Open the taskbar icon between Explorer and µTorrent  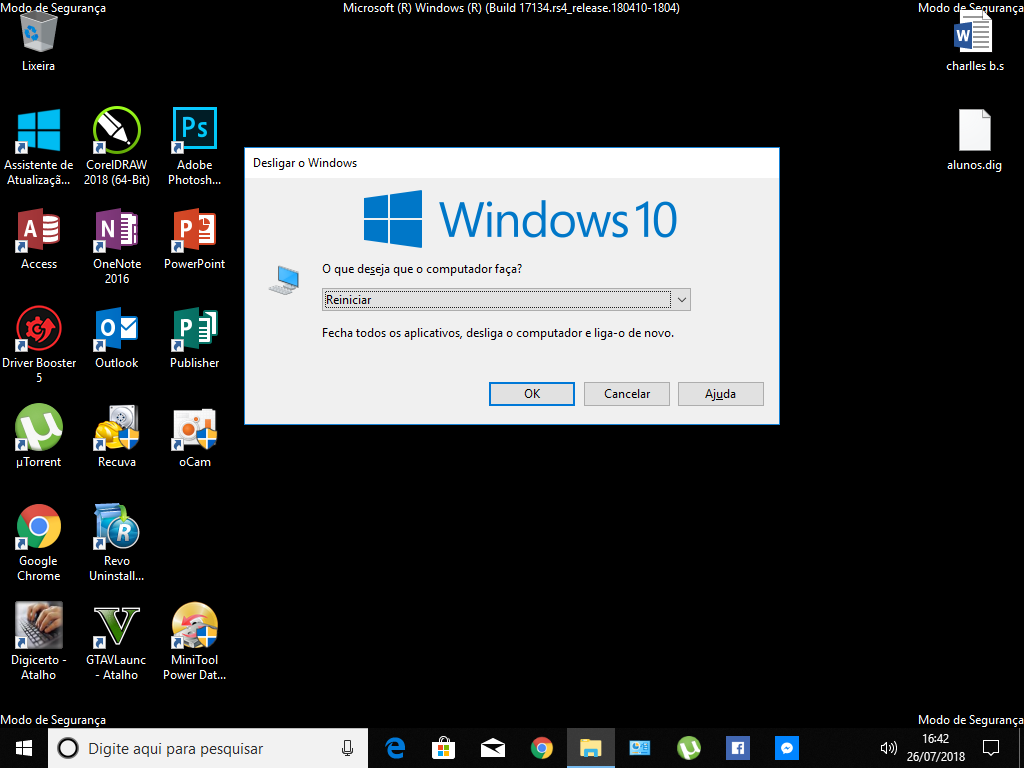pos(639,748)
